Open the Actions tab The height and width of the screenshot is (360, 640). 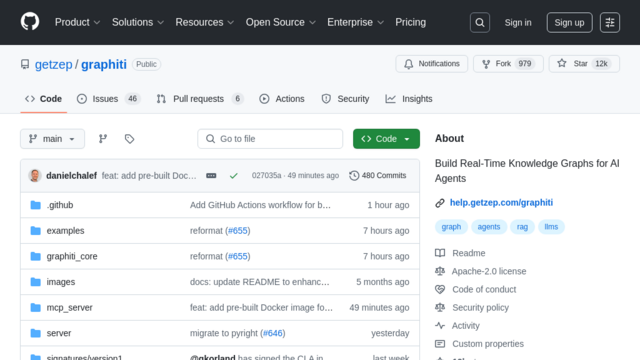pyautogui.click(x=282, y=99)
